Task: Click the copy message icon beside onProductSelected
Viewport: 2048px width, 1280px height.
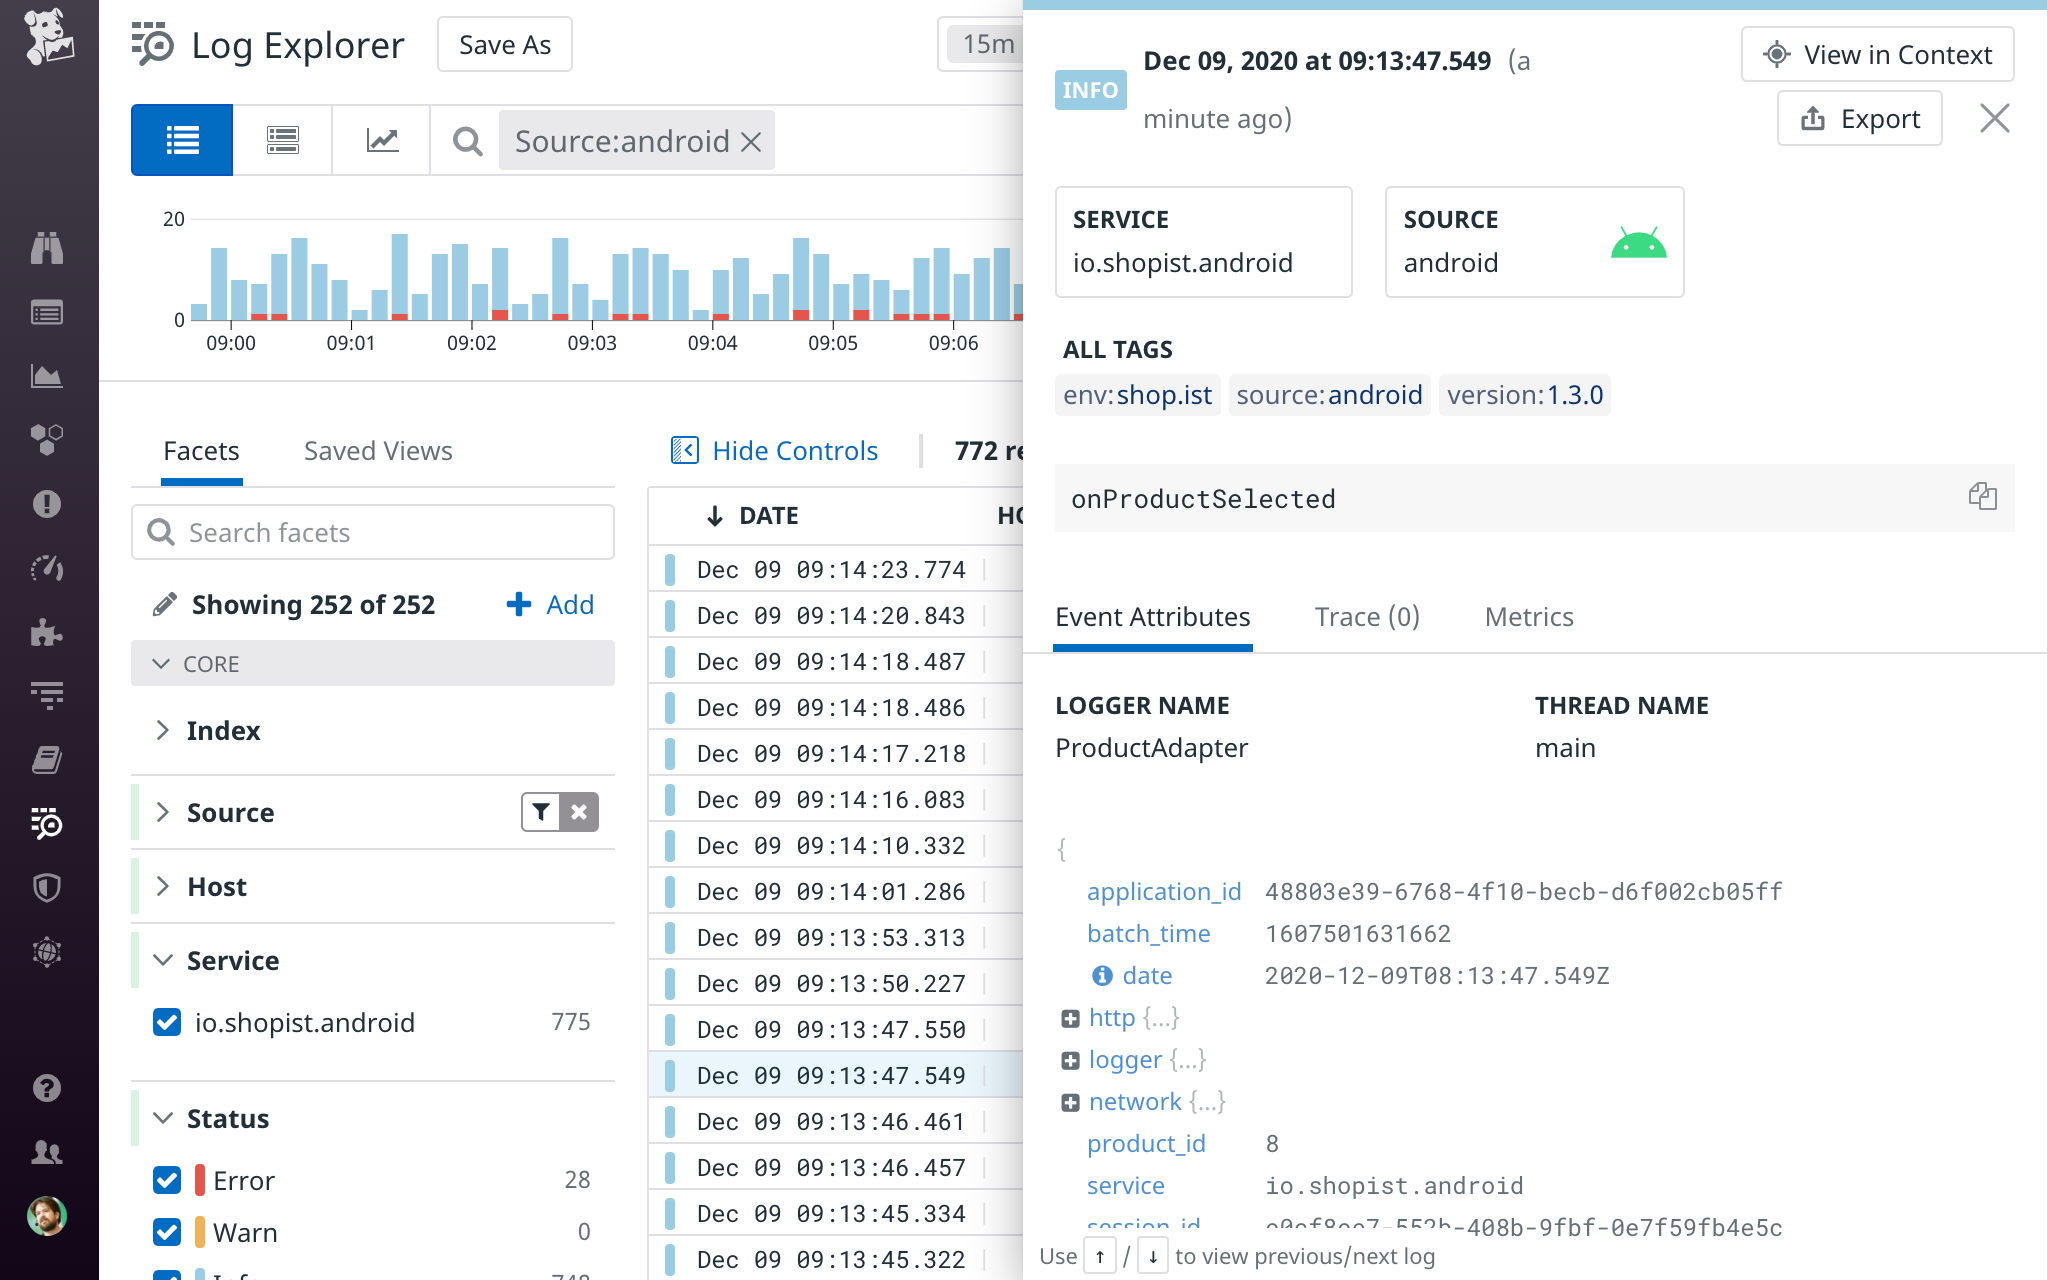Action: coord(1982,496)
